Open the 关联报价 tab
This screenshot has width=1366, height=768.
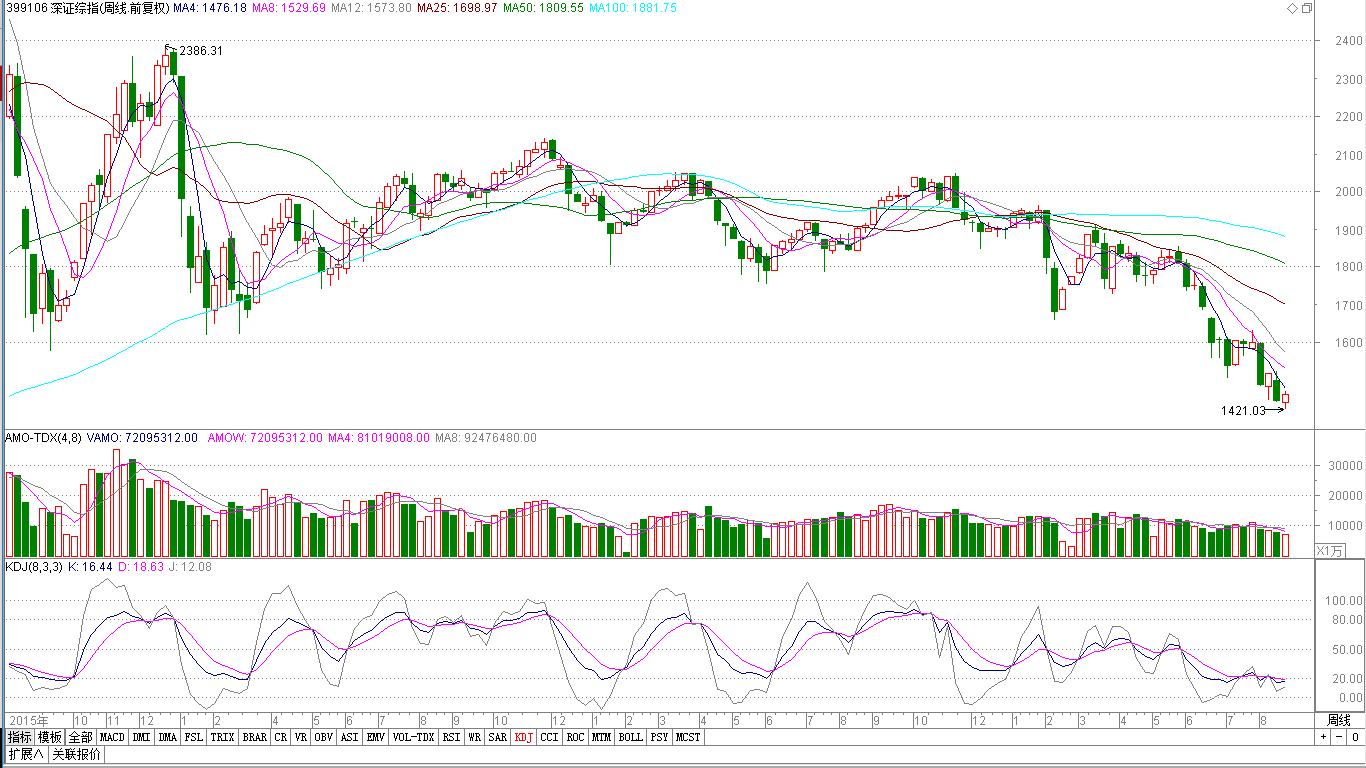pos(76,754)
